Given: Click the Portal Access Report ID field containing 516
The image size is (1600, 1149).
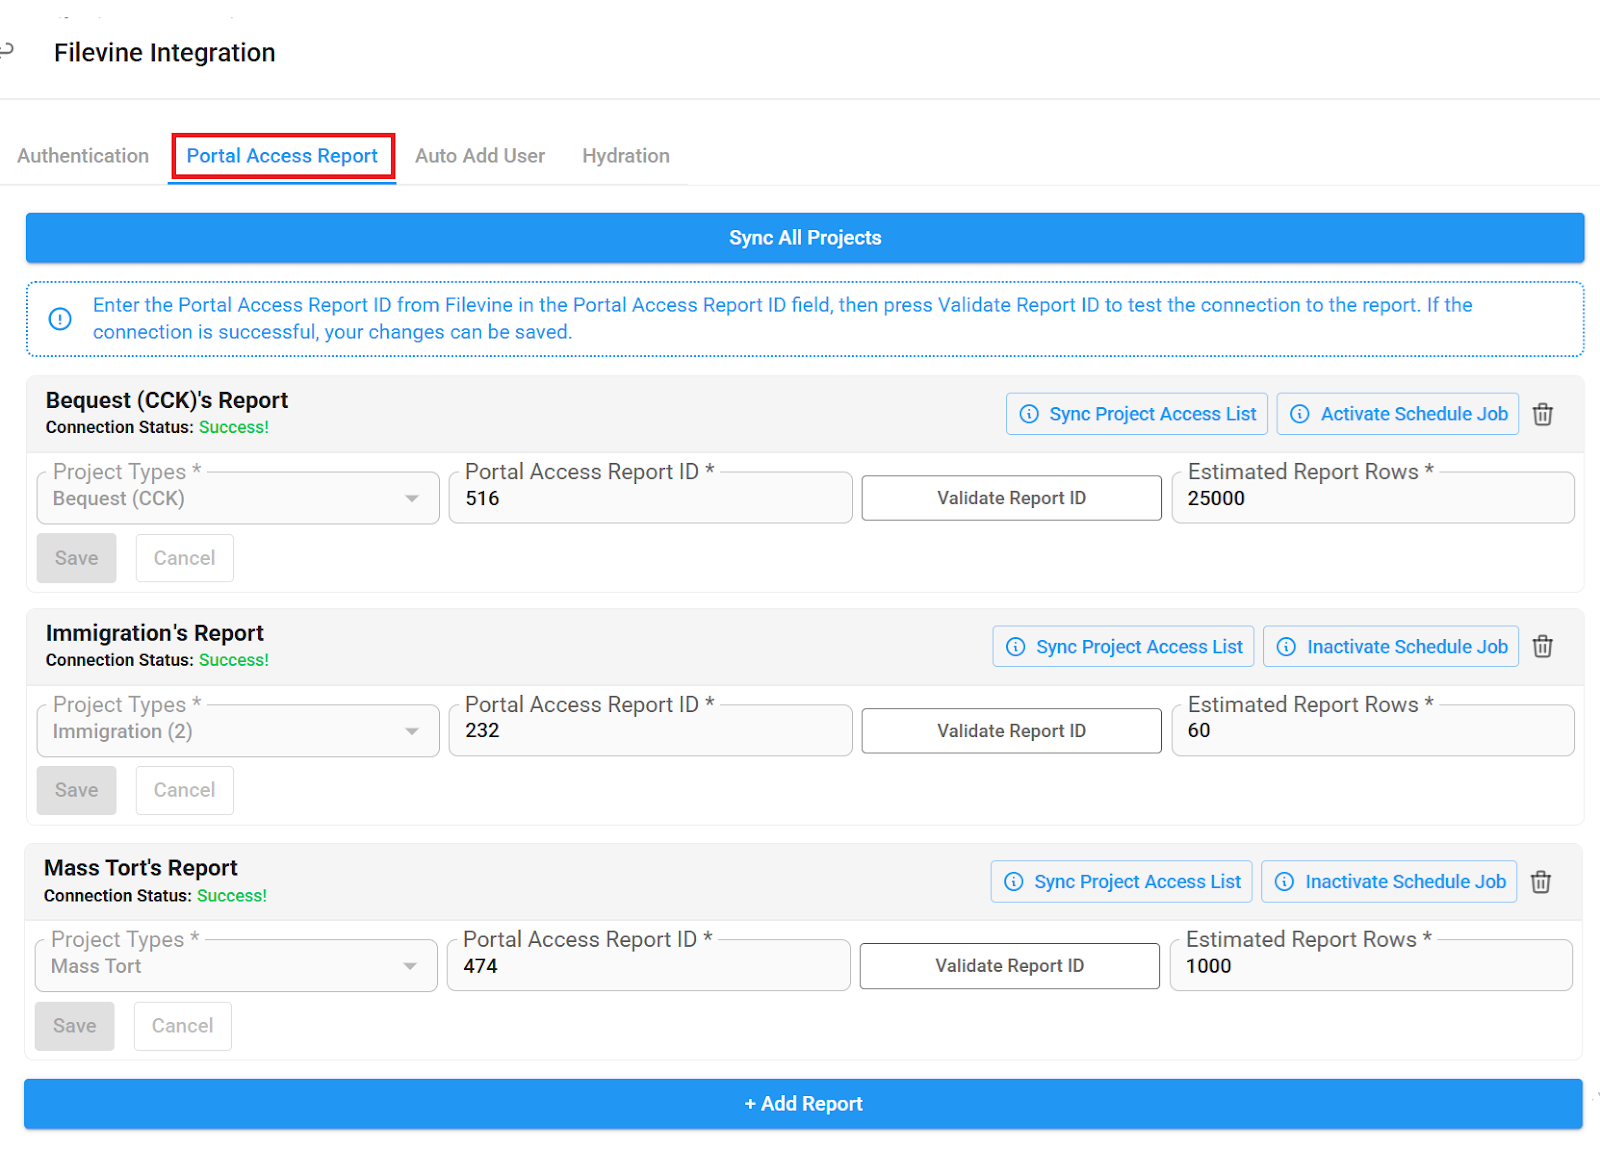Looking at the screenshot, I should (651, 498).
